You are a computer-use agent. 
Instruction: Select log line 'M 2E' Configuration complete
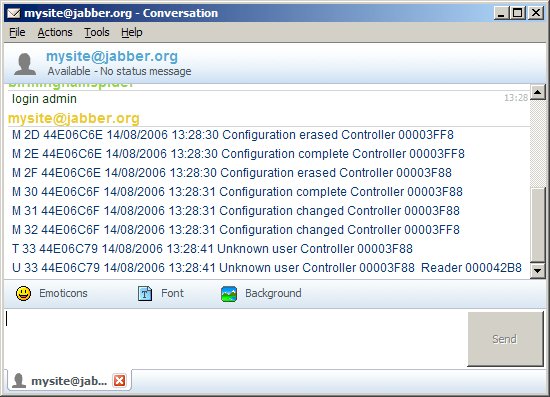(x=238, y=154)
